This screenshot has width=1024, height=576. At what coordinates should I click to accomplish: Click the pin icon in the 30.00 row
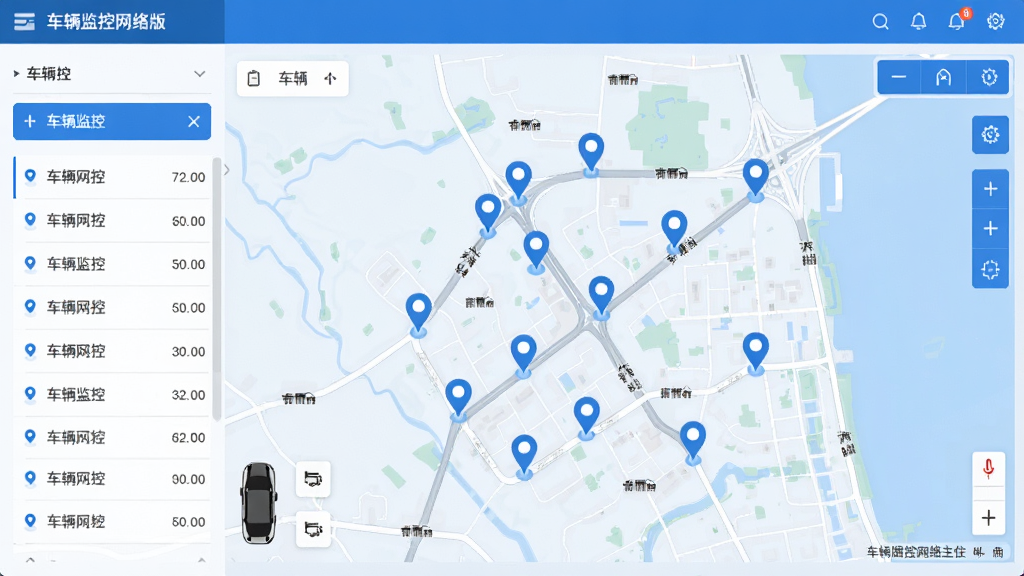pos(30,351)
